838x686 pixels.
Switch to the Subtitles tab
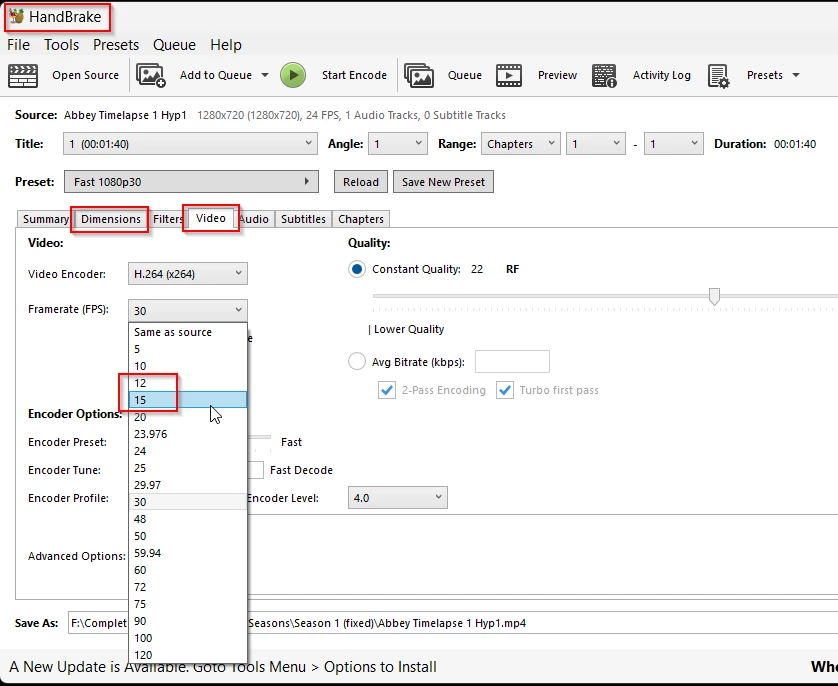click(303, 219)
